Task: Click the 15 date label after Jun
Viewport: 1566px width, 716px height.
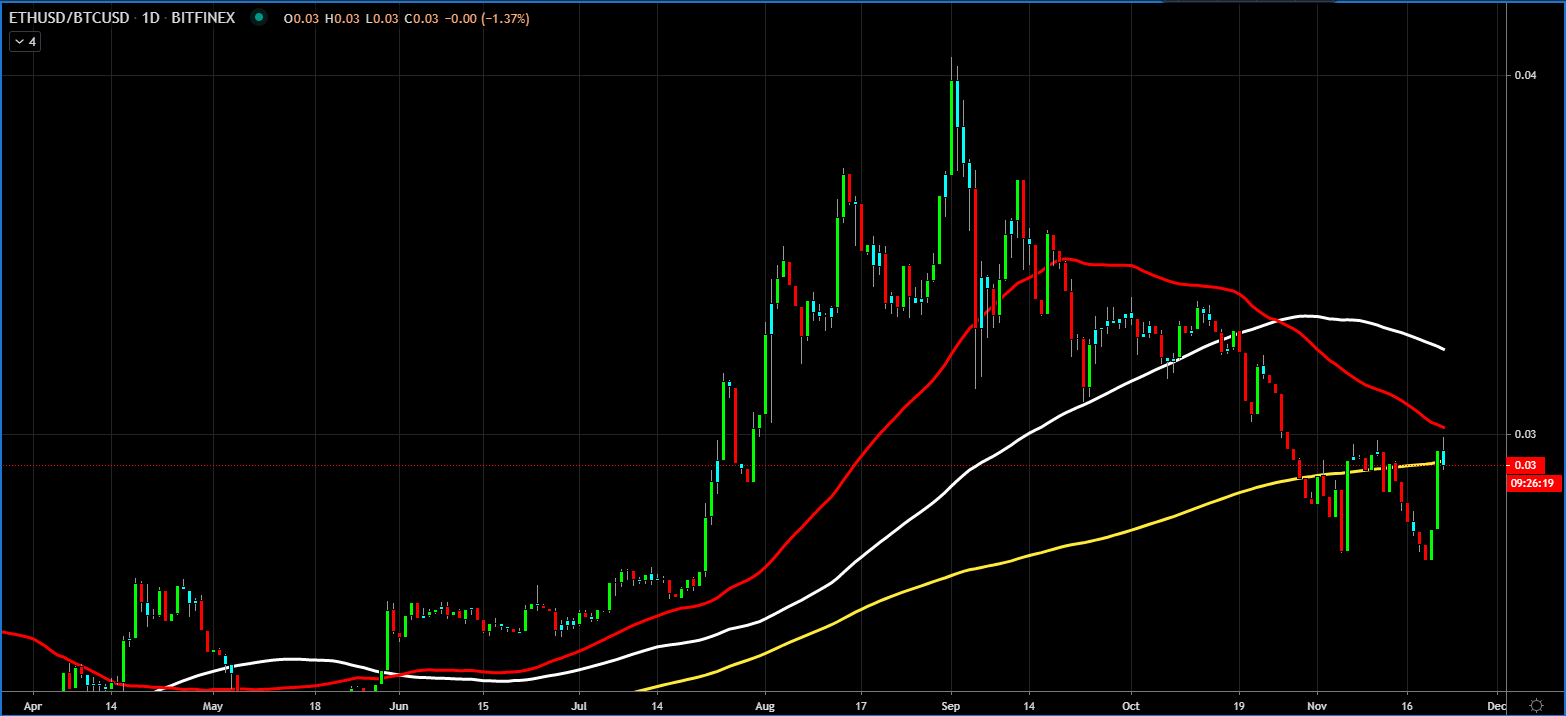Action: coord(483,704)
